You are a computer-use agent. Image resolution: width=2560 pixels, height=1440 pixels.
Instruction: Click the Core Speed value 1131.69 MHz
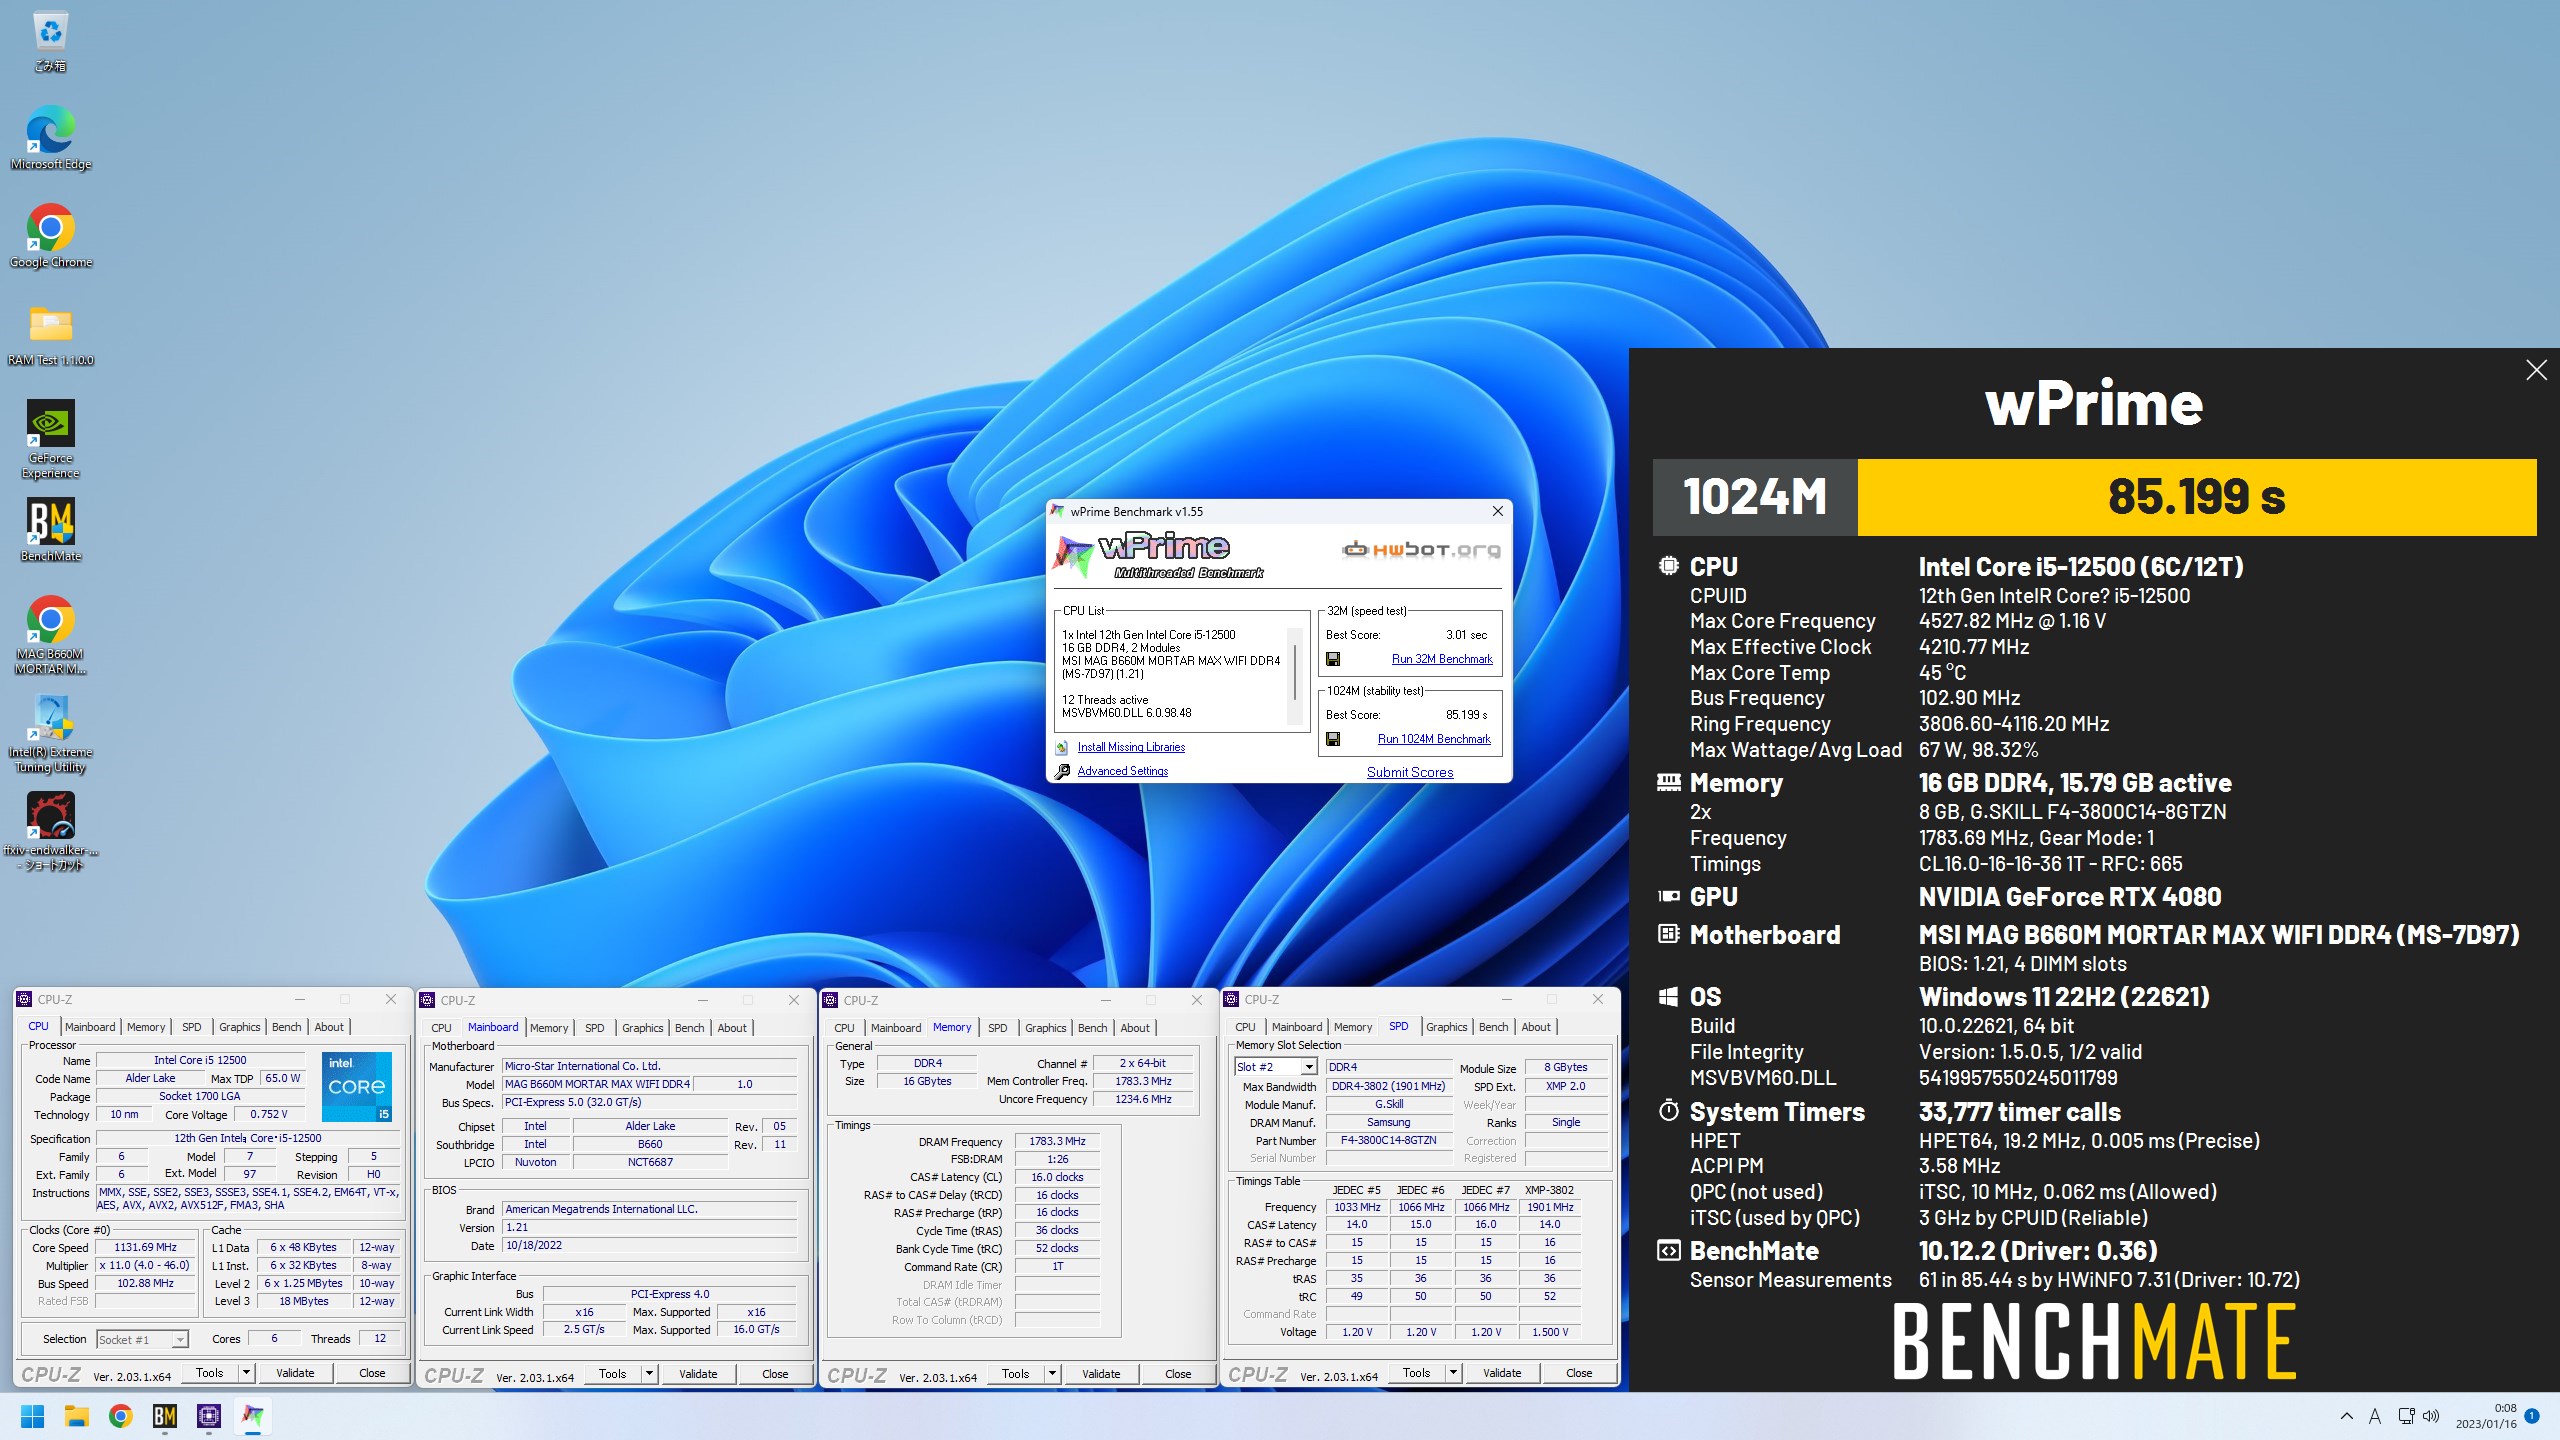click(x=145, y=1248)
